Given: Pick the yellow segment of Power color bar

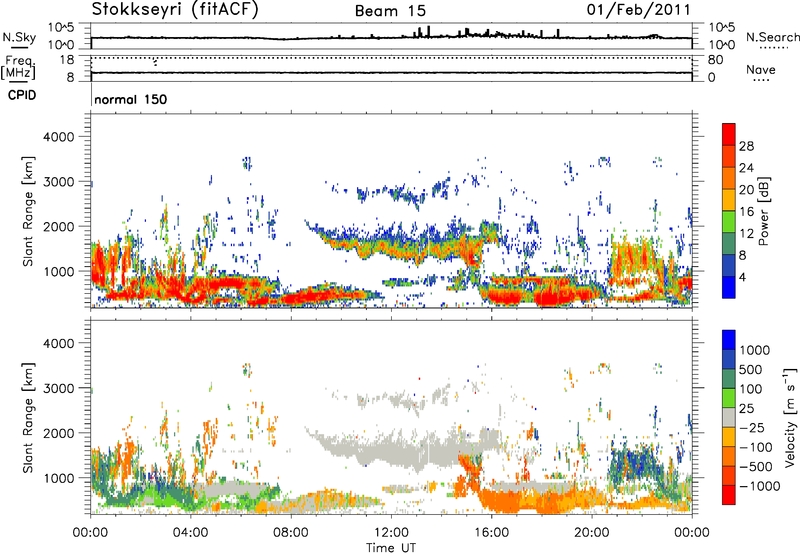Looking at the screenshot, I should [729, 200].
